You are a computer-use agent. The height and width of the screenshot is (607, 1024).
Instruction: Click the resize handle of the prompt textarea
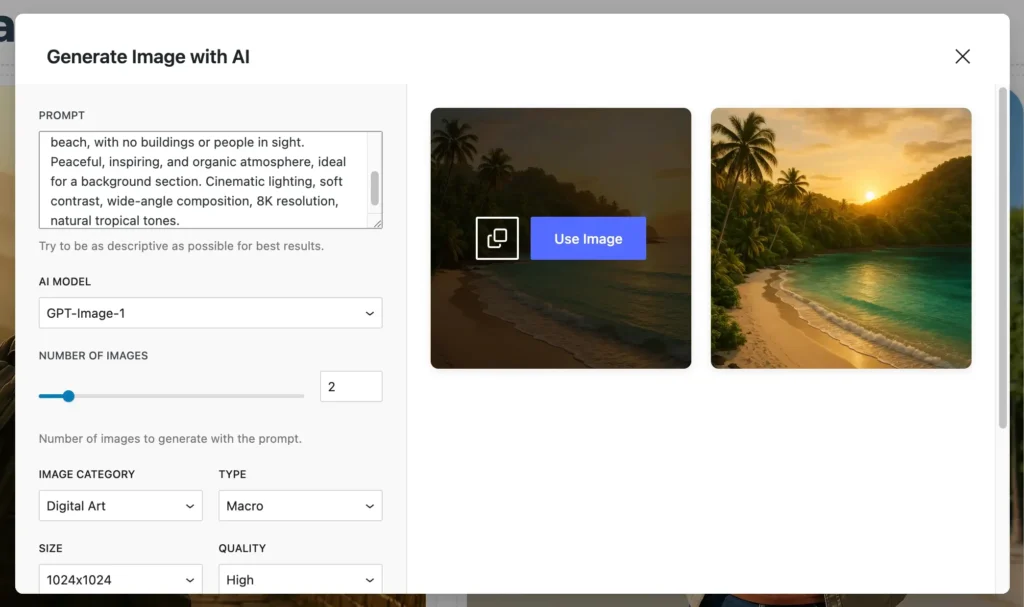tap(377, 223)
